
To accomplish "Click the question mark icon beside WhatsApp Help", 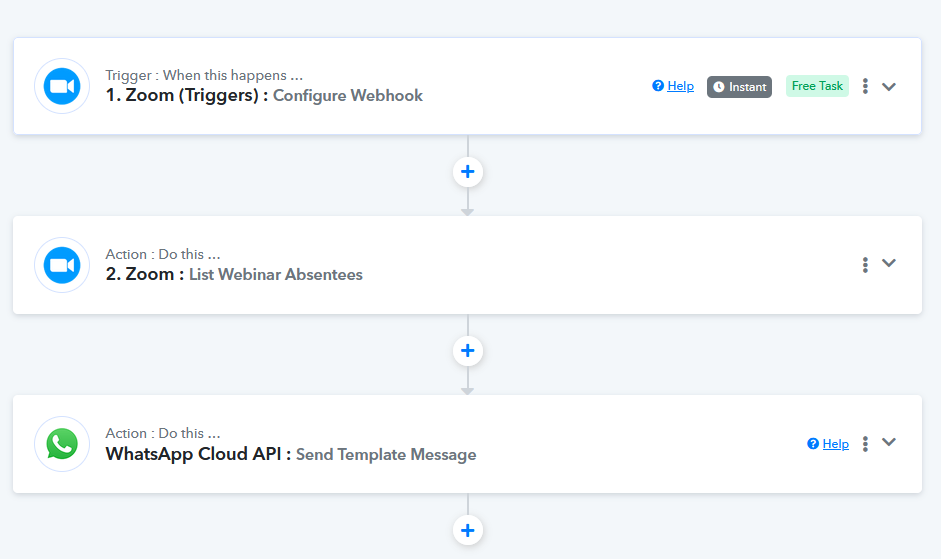I will pyautogui.click(x=813, y=444).
